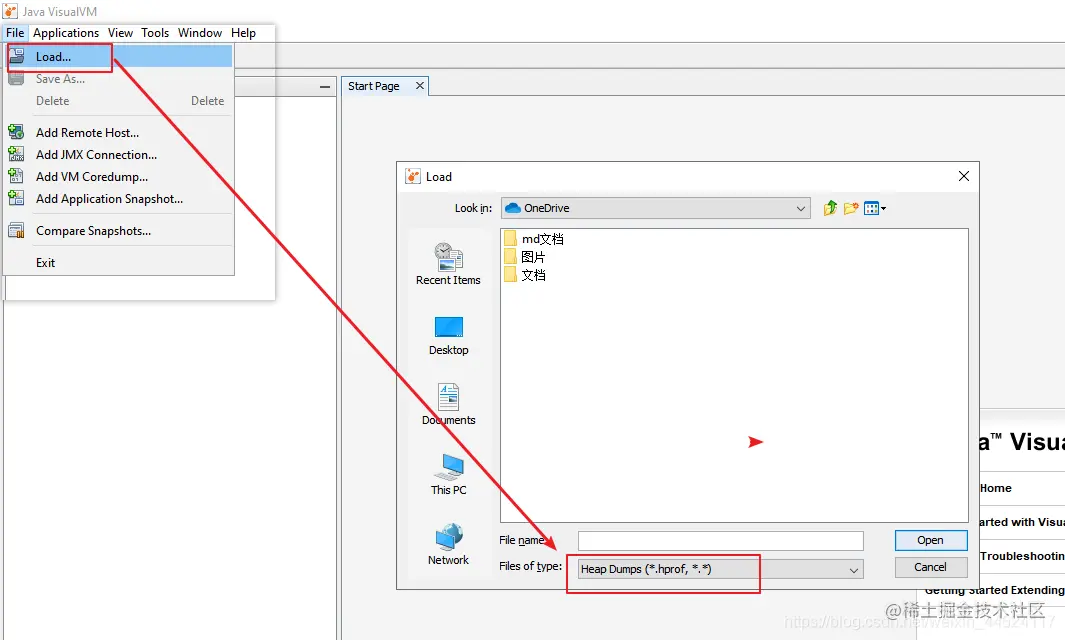Click the File name input field
Image resolution: width=1065 pixels, height=640 pixels.
(x=721, y=541)
